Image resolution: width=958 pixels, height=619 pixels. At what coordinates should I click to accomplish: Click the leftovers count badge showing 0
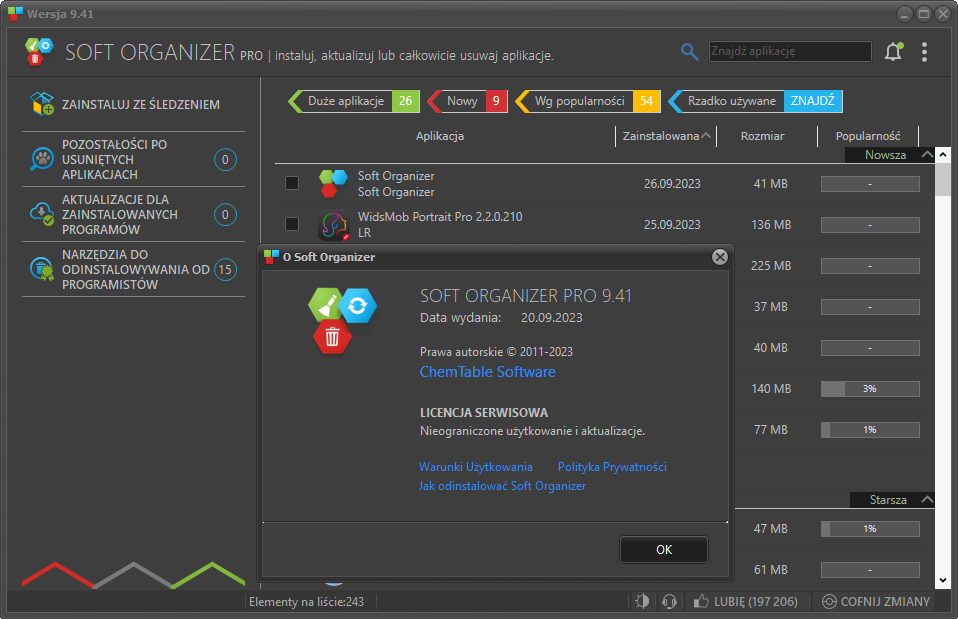click(x=225, y=160)
